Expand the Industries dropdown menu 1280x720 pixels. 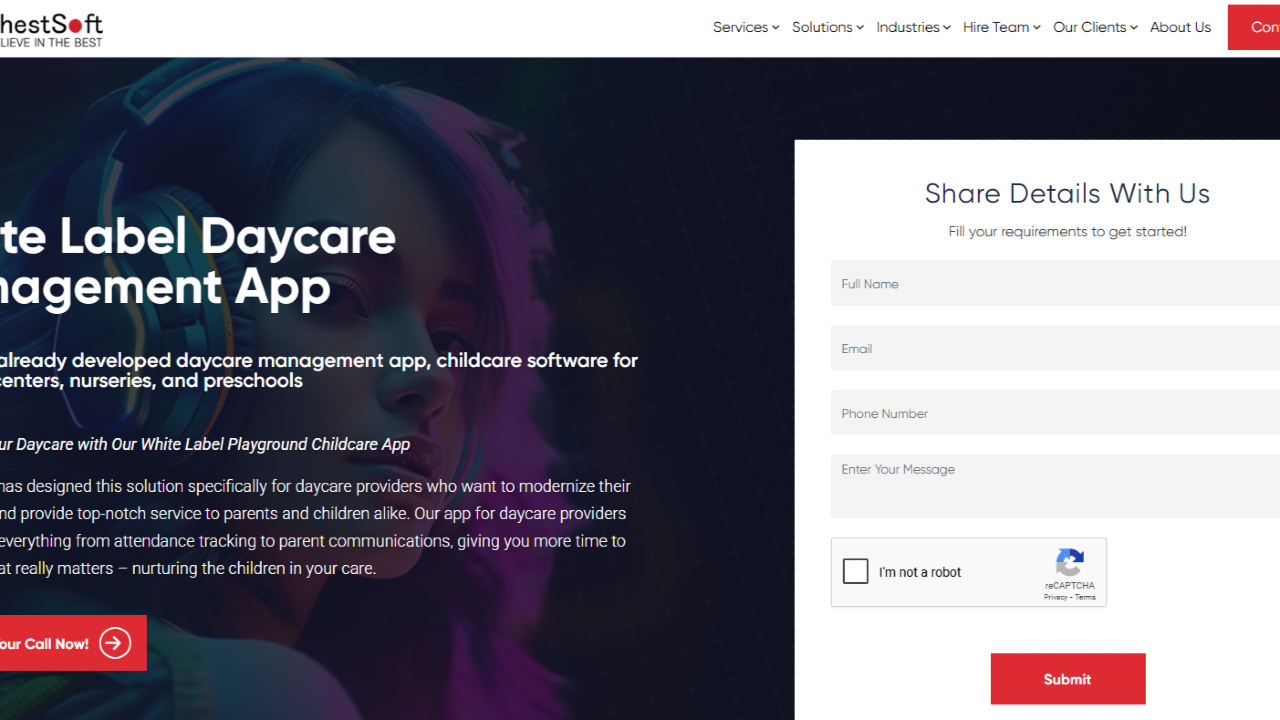click(914, 27)
